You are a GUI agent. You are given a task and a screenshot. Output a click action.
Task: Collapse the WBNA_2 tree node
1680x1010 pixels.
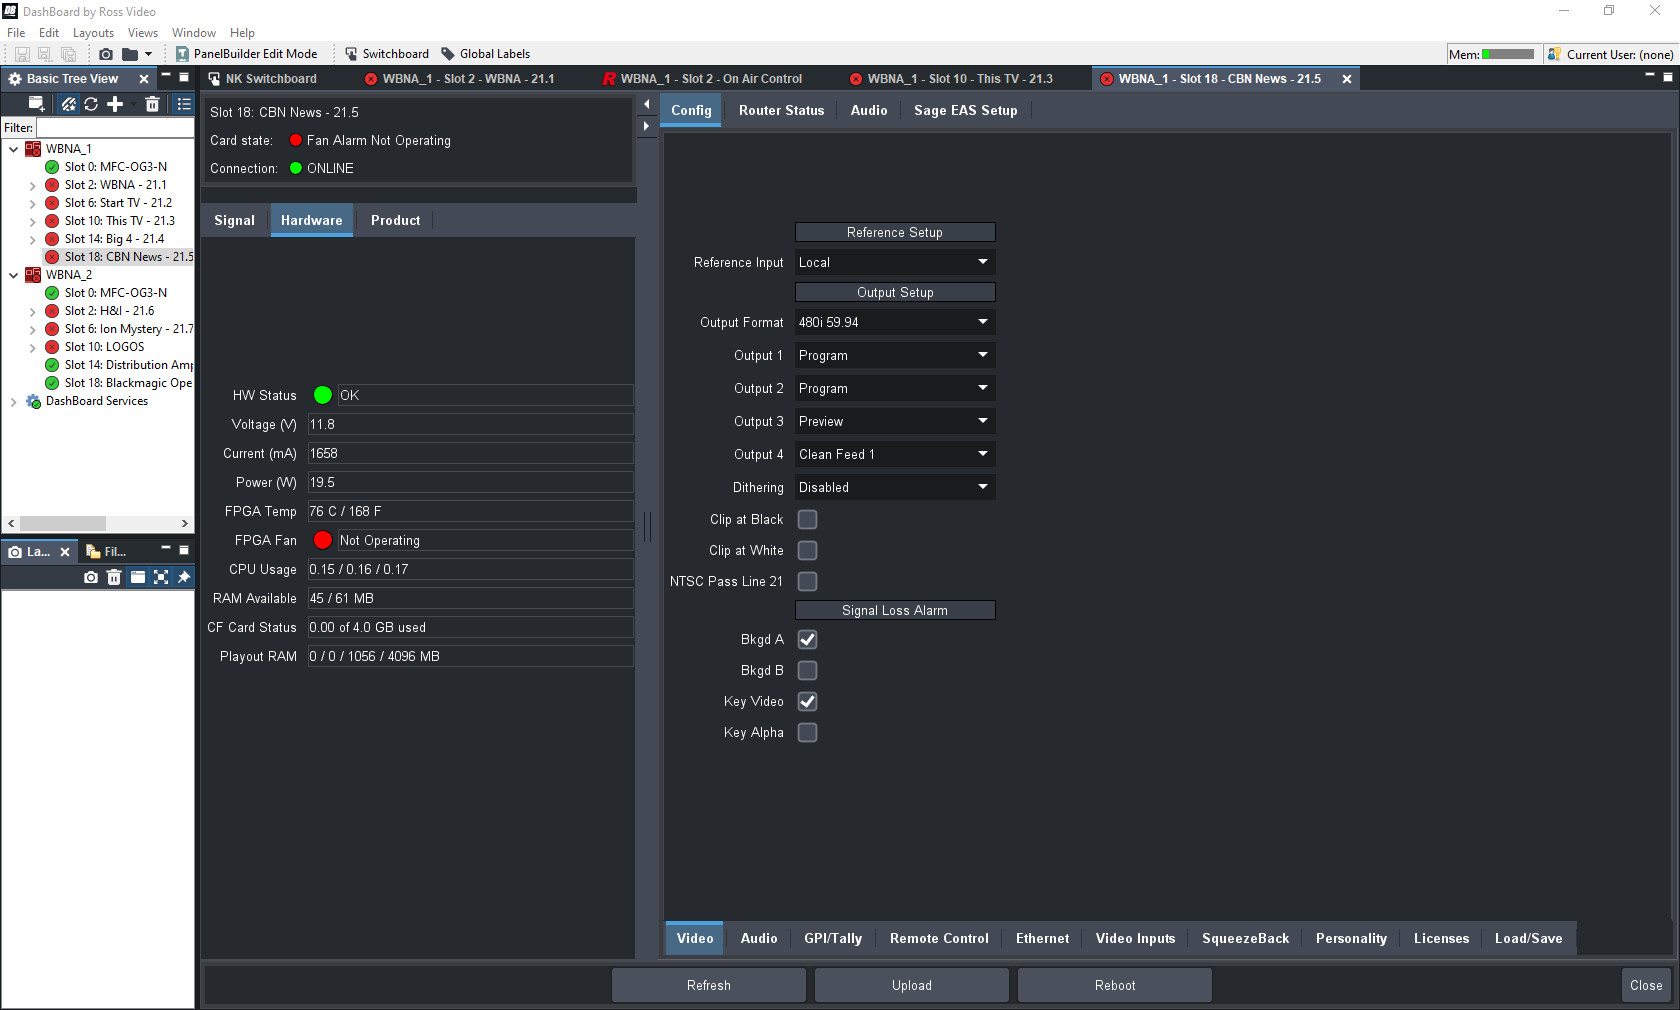click(x=13, y=275)
